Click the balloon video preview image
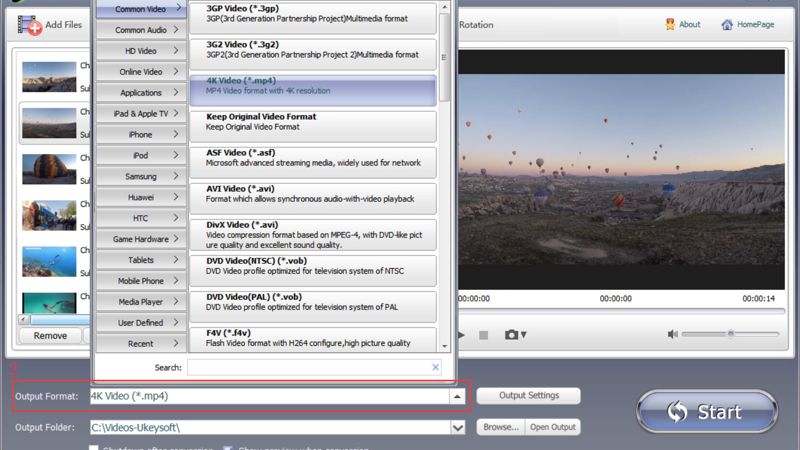This screenshot has width=800, height=450. click(621, 169)
